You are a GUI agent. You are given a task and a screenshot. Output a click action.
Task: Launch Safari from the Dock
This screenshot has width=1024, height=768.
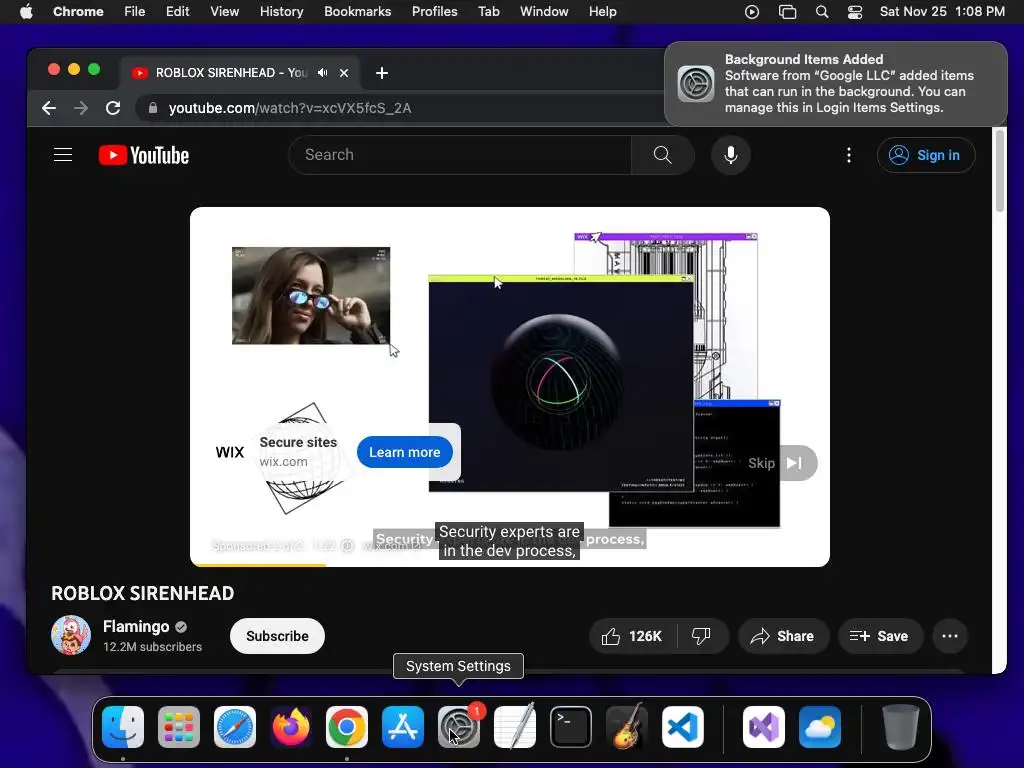click(x=235, y=727)
